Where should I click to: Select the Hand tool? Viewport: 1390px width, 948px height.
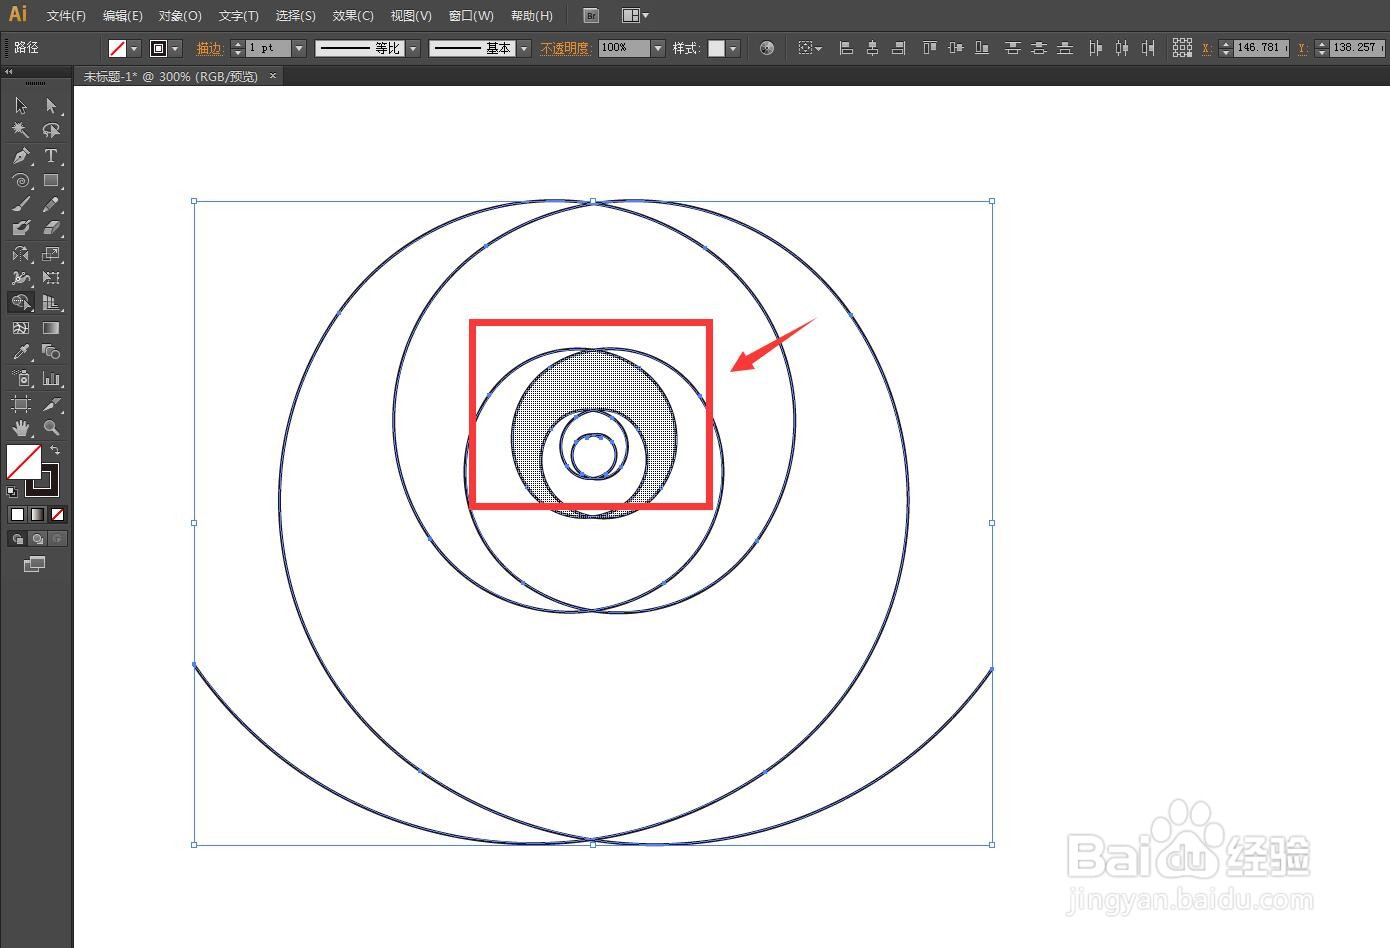(21, 428)
